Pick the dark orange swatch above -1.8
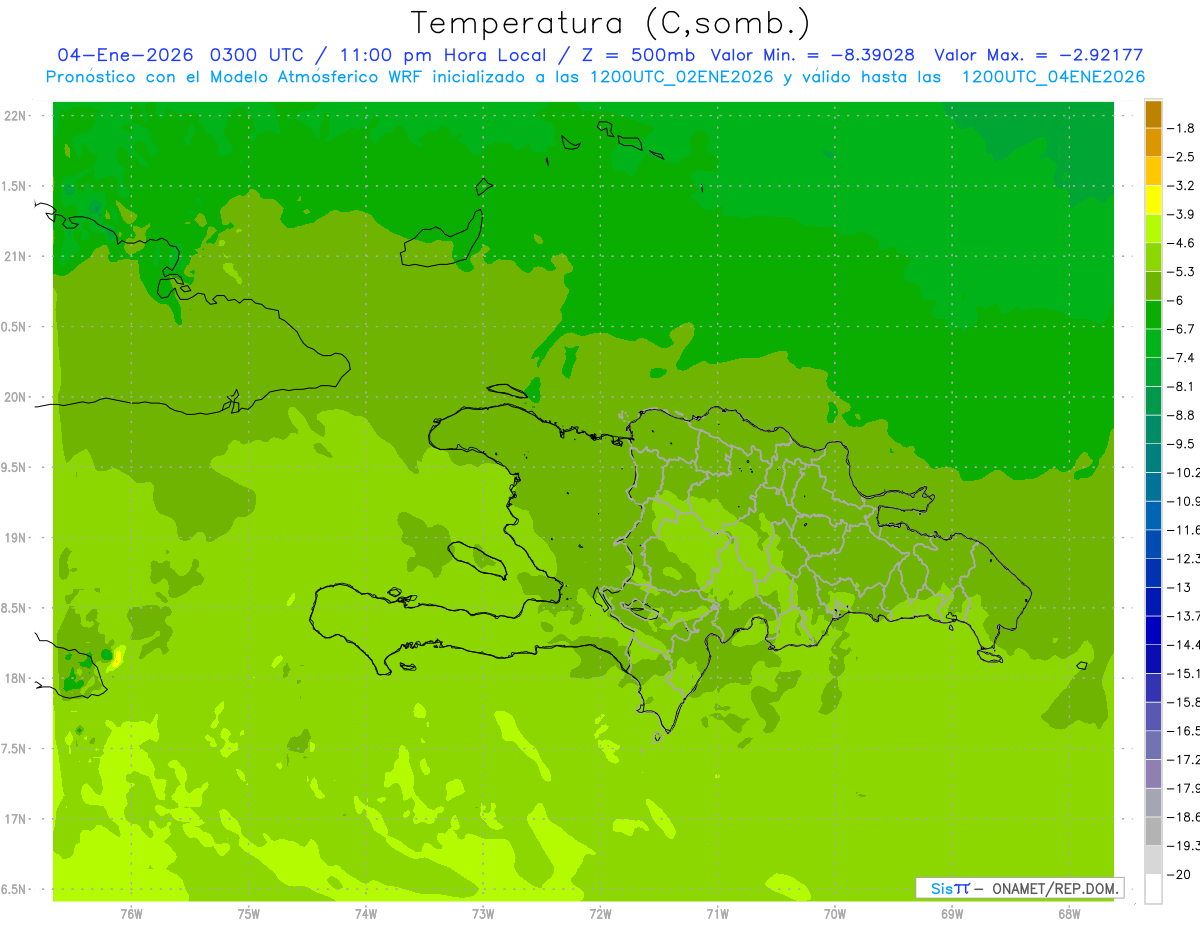This screenshot has width=1200, height=927. click(1153, 114)
